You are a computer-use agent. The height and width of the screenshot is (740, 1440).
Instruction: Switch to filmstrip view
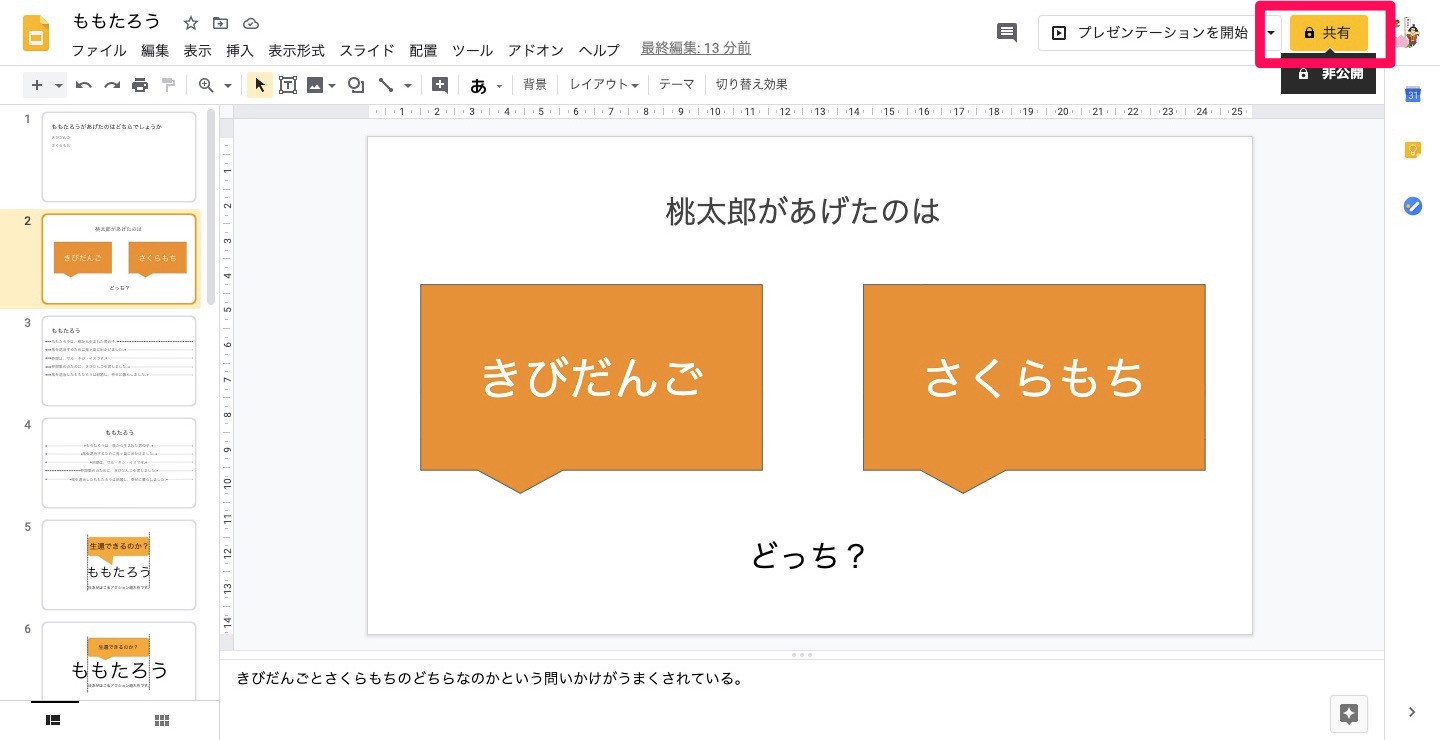click(x=54, y=720)
